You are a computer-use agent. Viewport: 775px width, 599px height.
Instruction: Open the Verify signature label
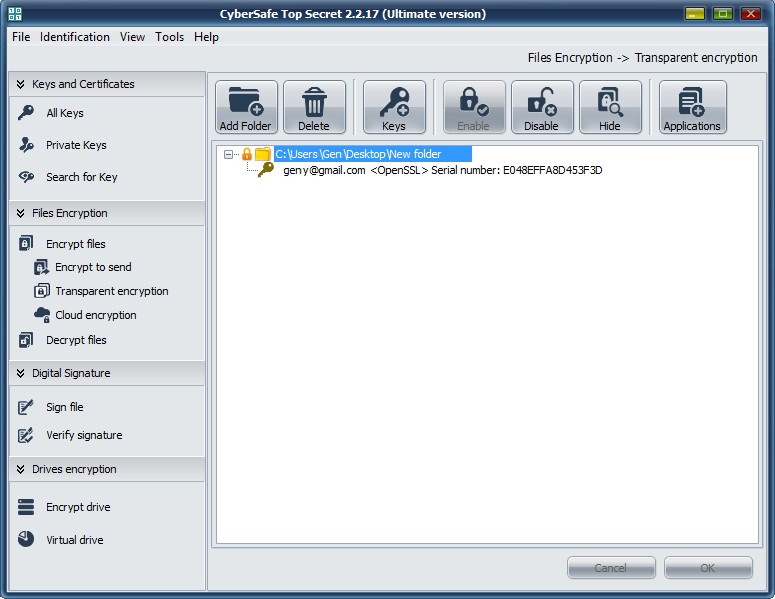pos(84,435)
